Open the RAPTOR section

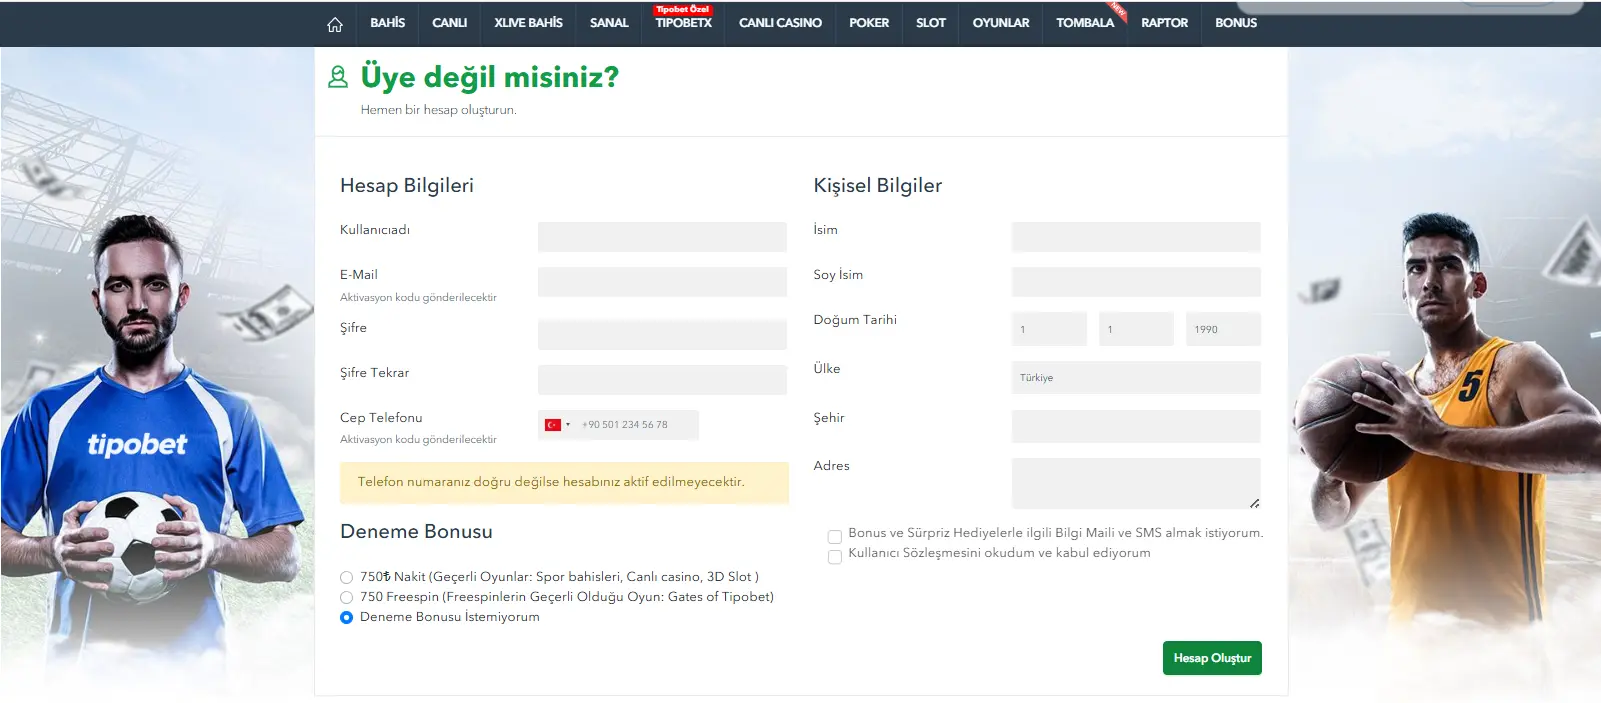point(1165,23)
